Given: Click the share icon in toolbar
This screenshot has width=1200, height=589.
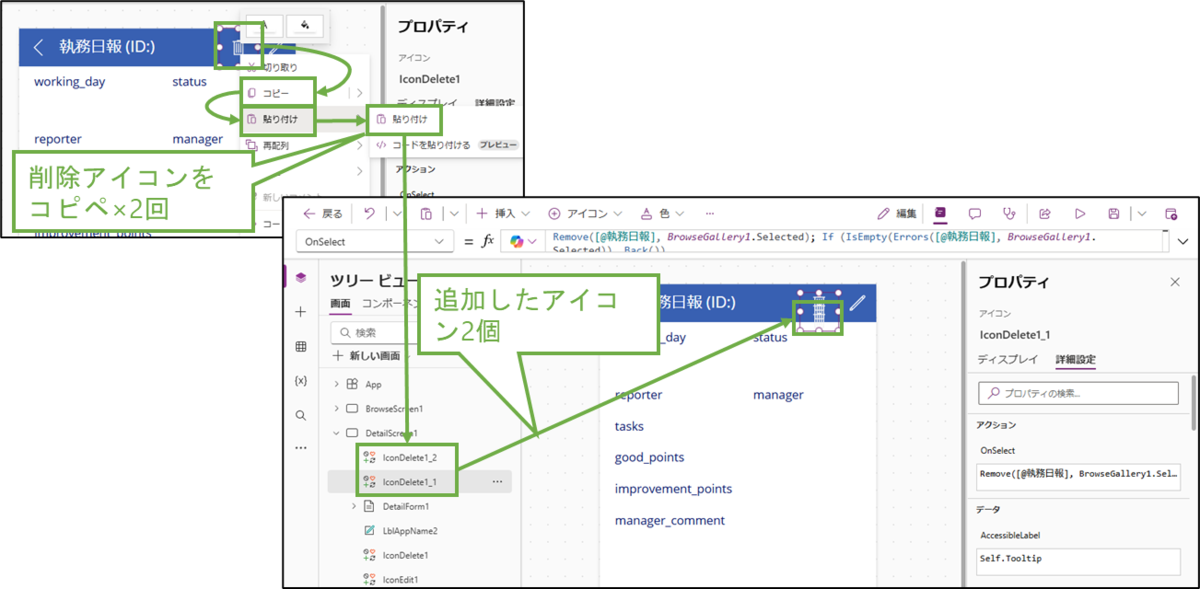Looking at the screenshot, I should click(1045, 213).
